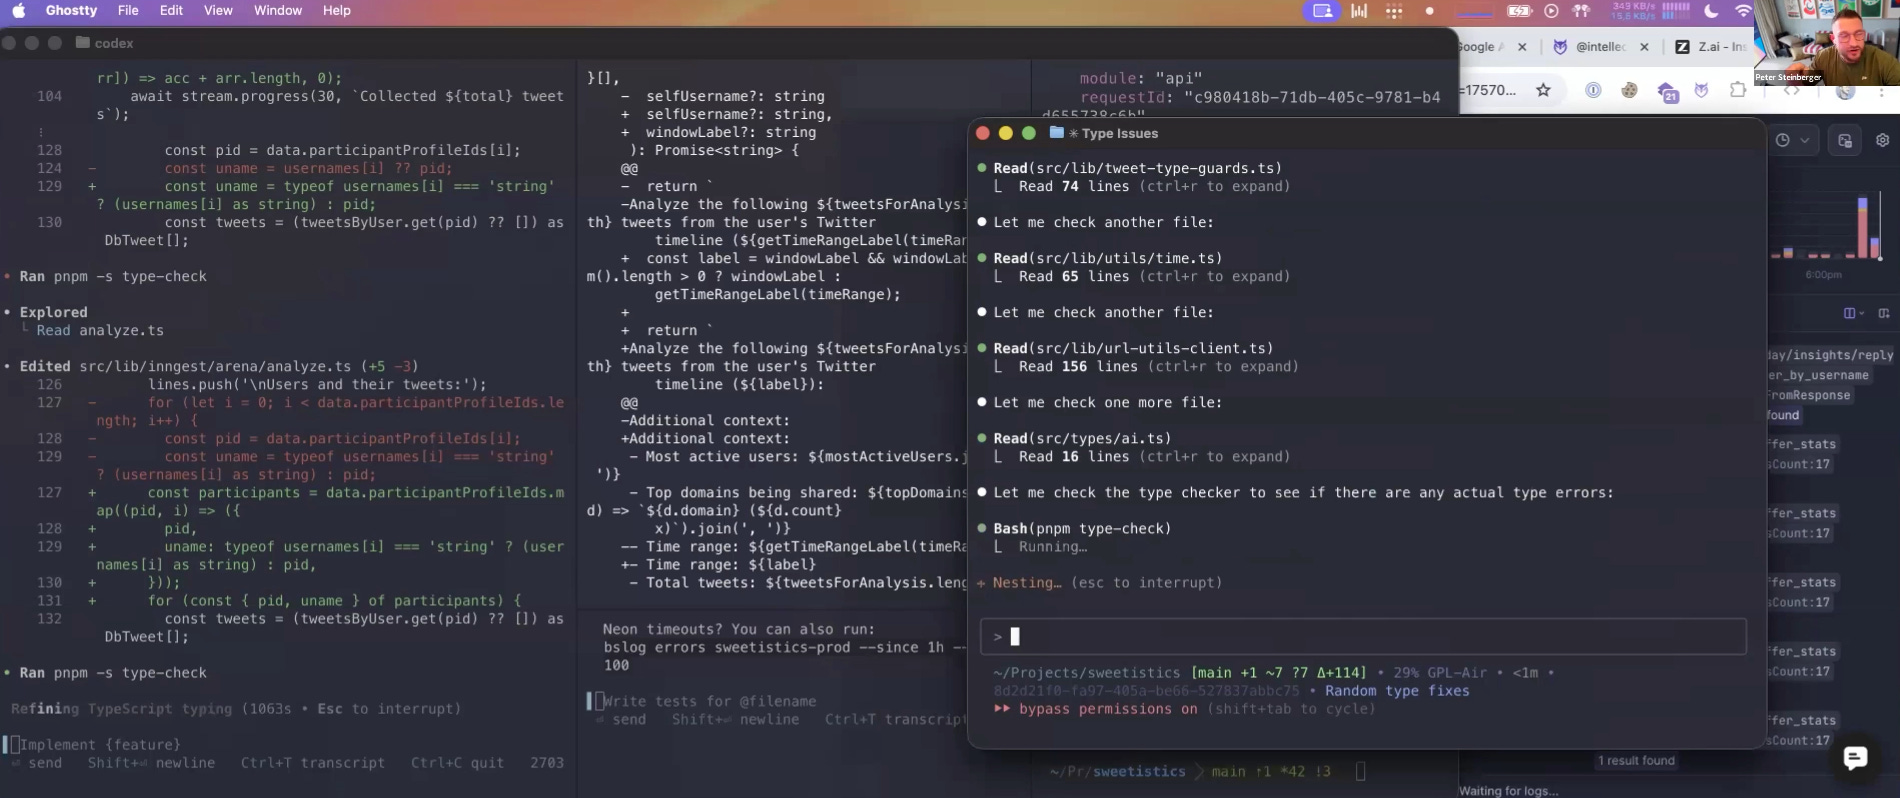Click the Ctrl+C quit hint

pyautogui.click(x=457, y=763)
